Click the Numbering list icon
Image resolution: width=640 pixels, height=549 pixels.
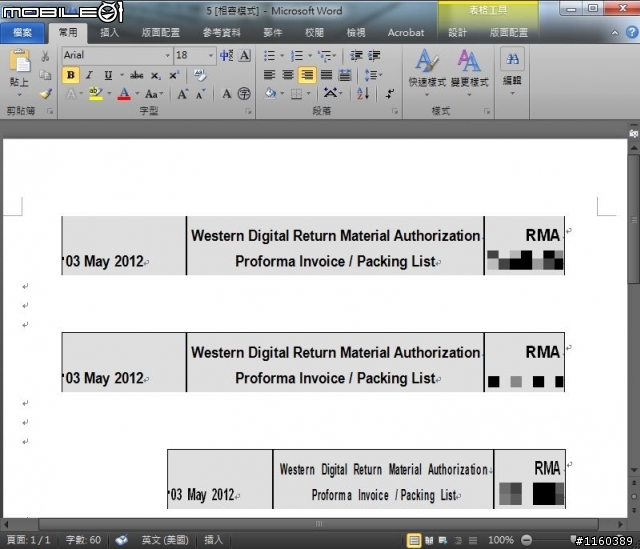tap(297, 56)
